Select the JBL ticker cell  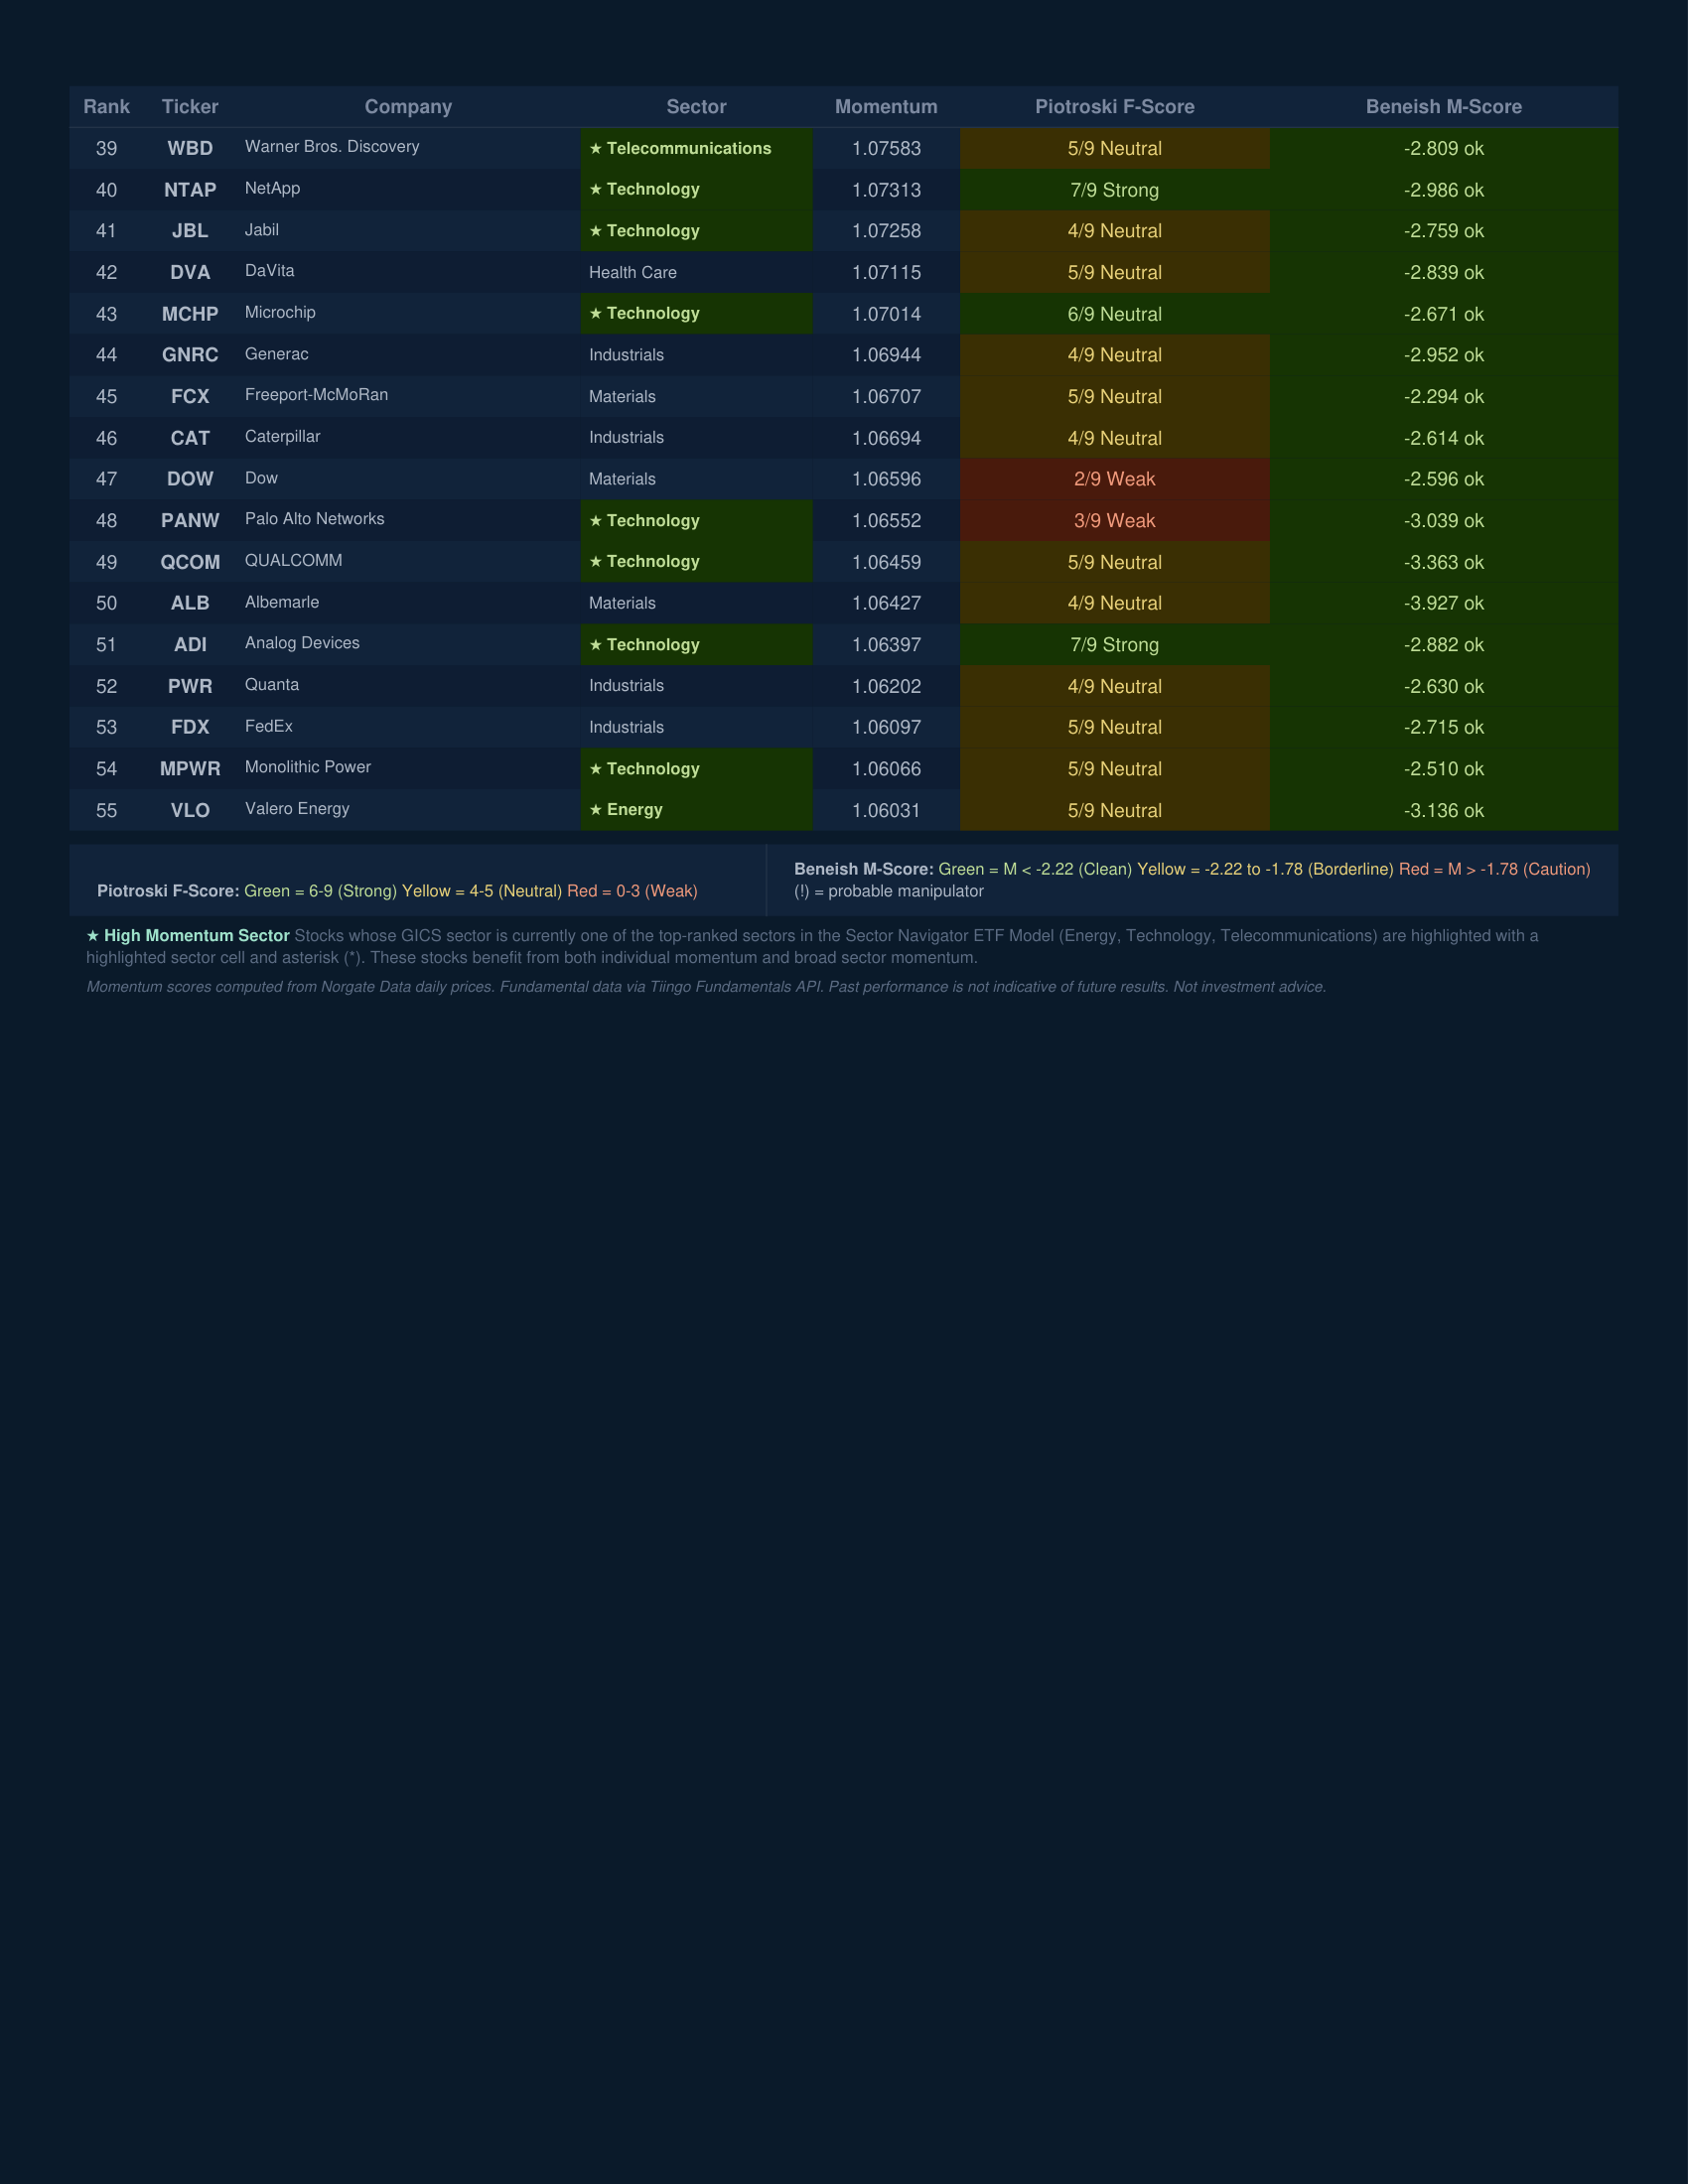tap(190, 231)
